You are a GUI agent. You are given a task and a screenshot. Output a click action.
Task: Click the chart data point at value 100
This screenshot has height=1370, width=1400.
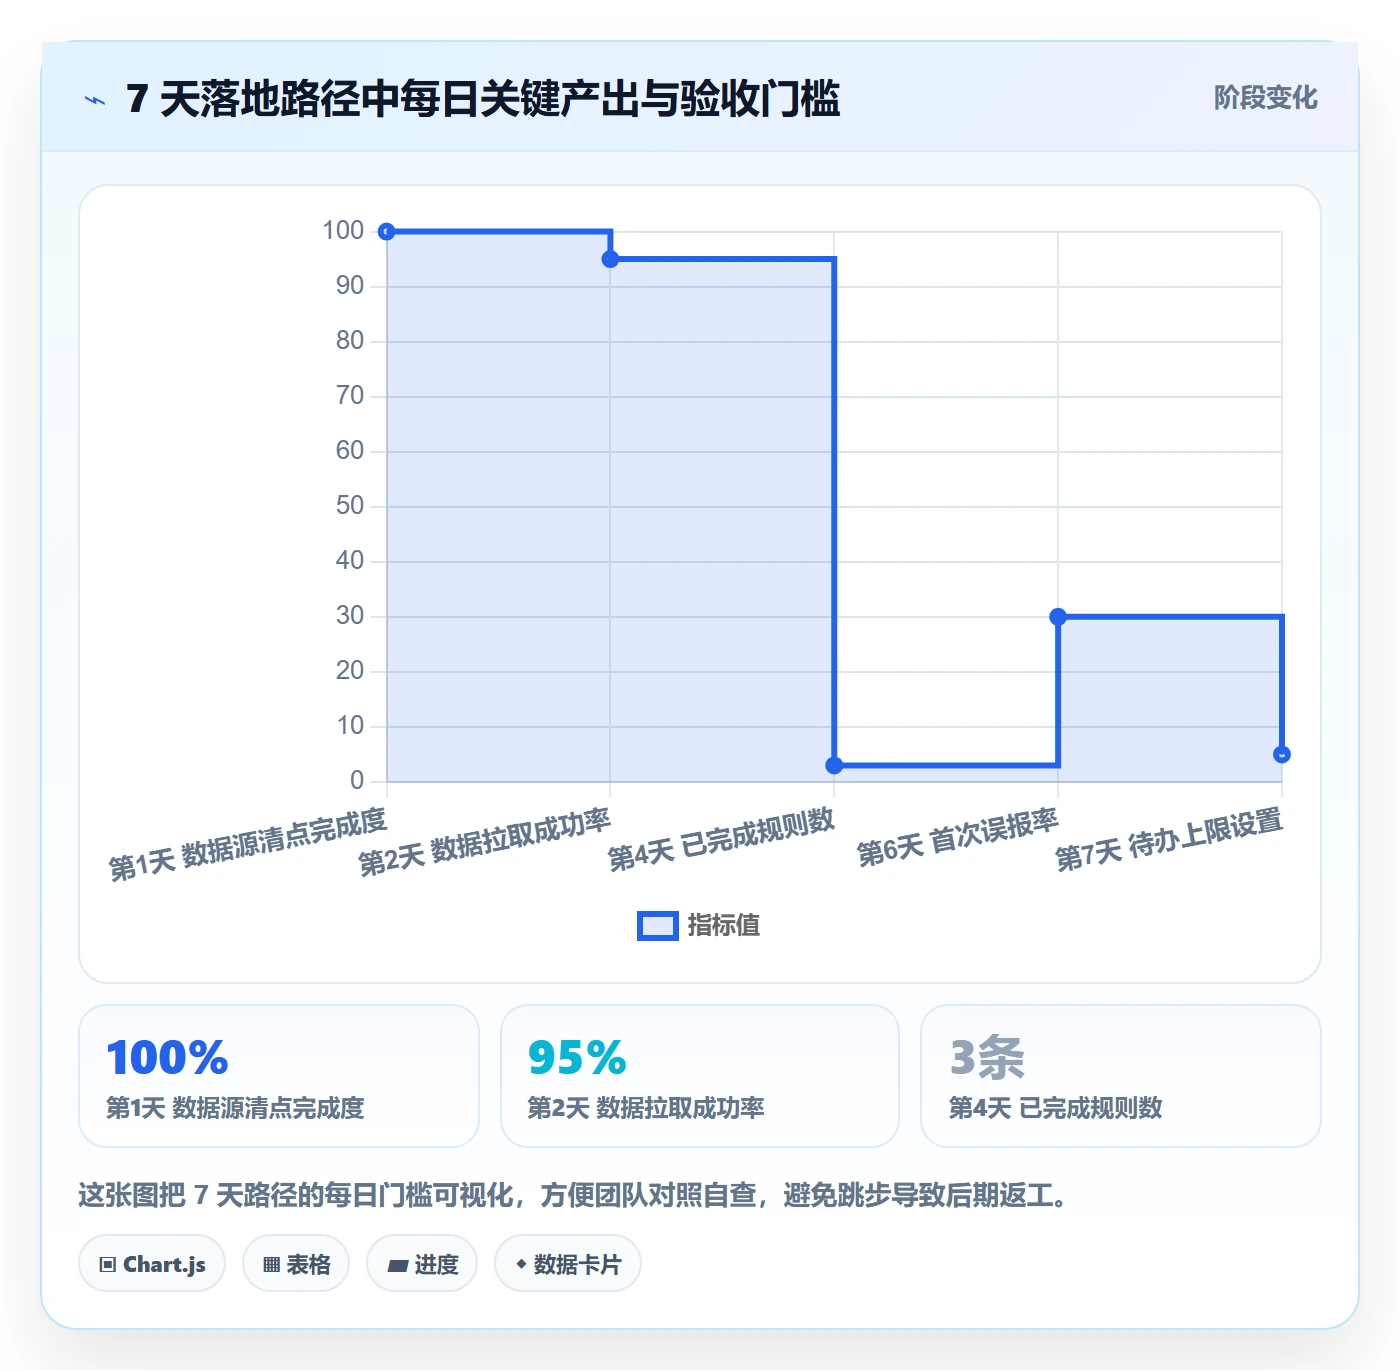387,231
